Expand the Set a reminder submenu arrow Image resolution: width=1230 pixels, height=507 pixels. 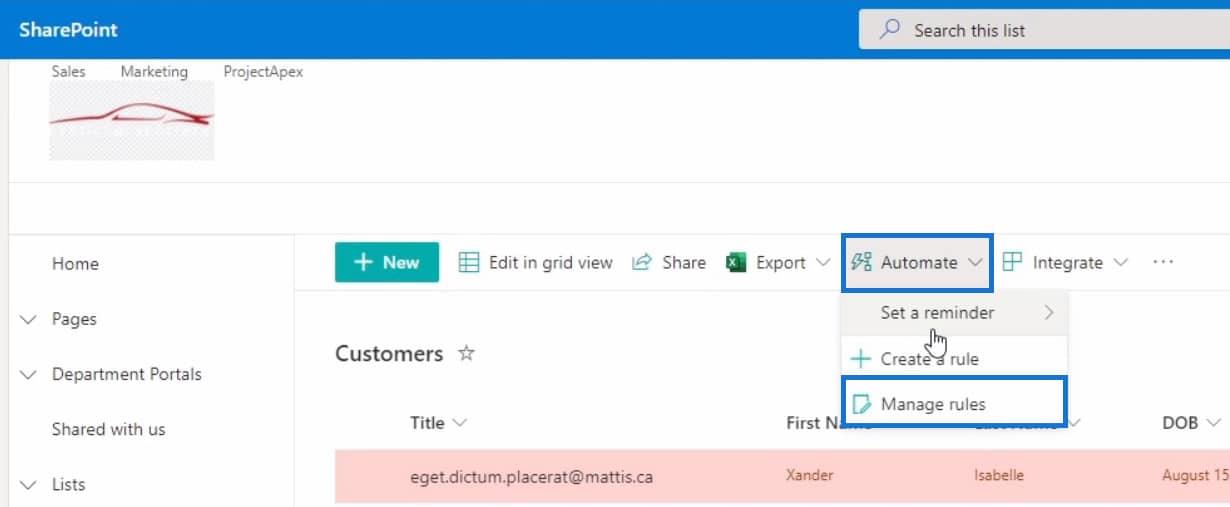(1048, 313)
